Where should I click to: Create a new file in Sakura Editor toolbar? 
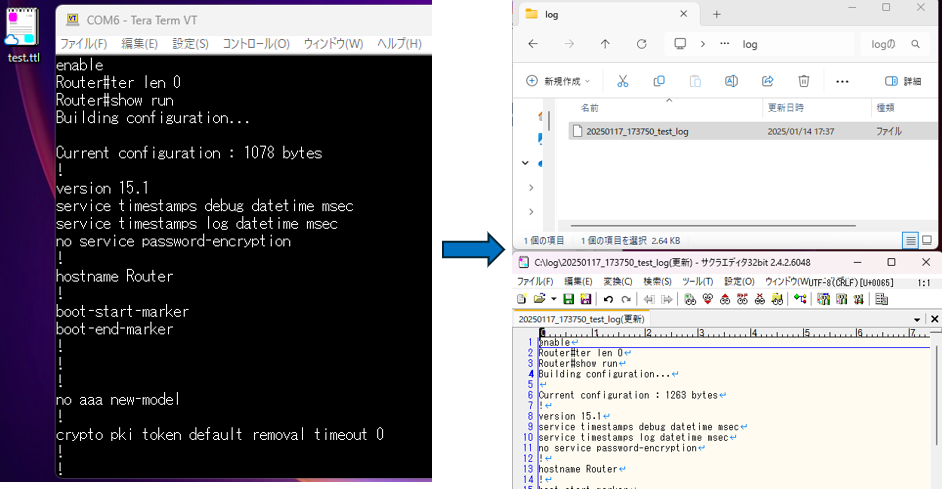521,299
